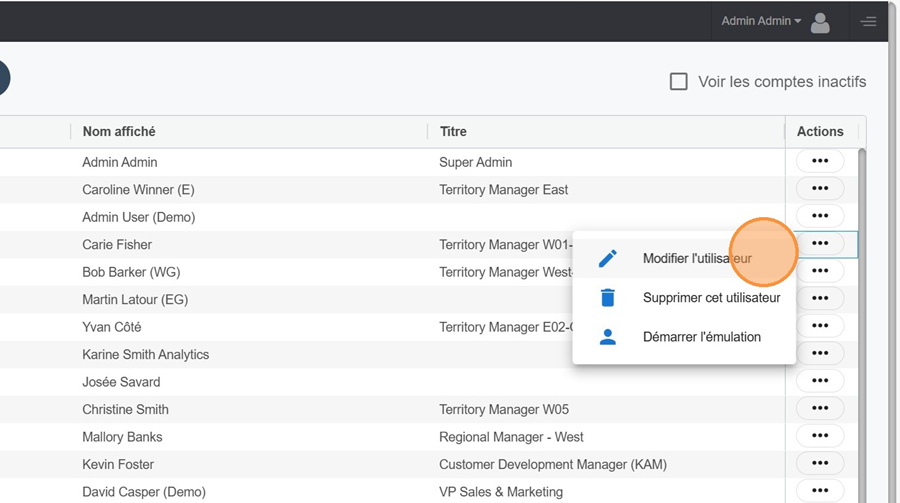
Task: Click the user avatar icon in header
Action: click(x=820, y=22)
